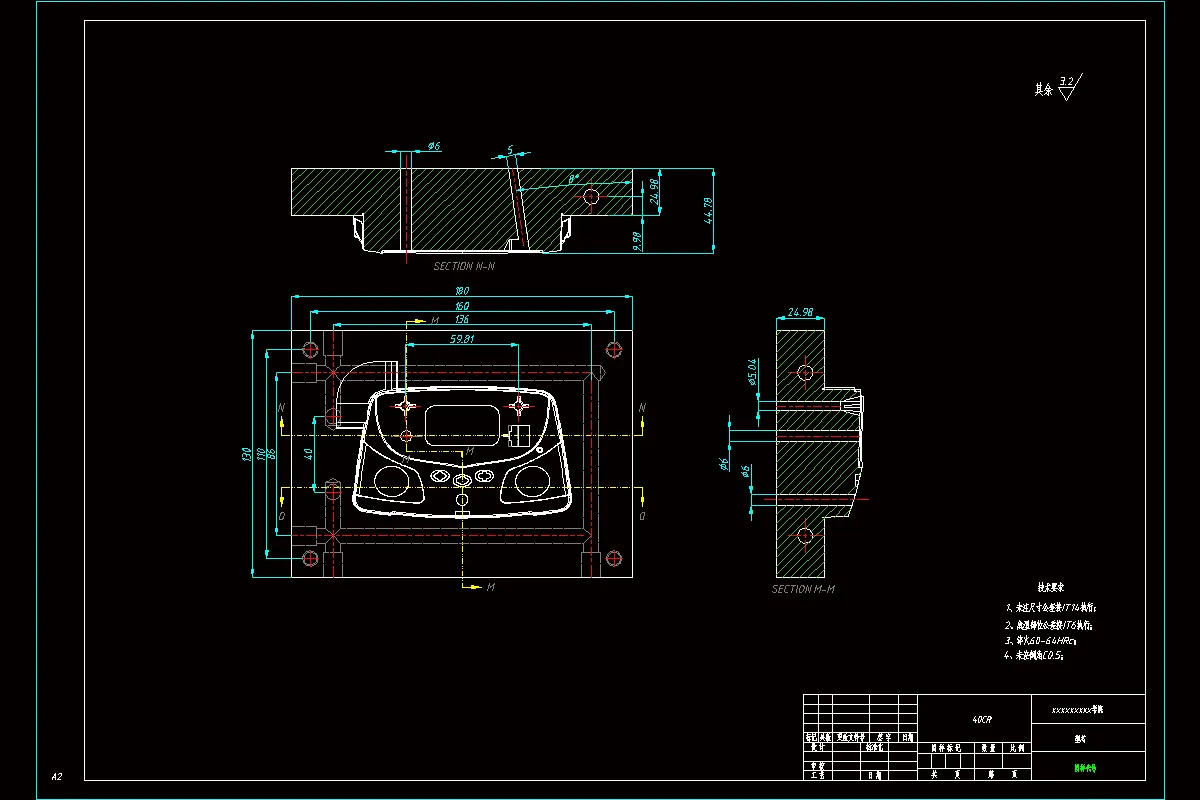Click the 40CR material text
Screen dimensions: 1200x800
(x=982, y=719)
